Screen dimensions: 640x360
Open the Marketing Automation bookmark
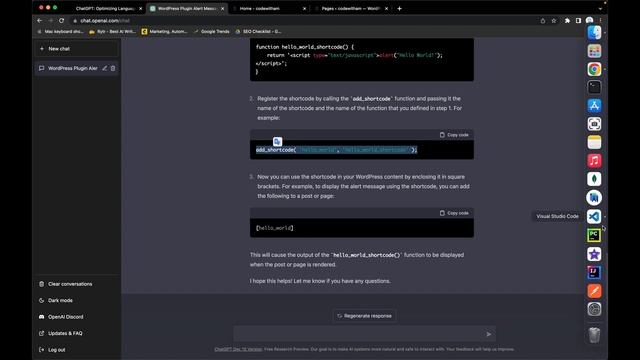[164, 31]
